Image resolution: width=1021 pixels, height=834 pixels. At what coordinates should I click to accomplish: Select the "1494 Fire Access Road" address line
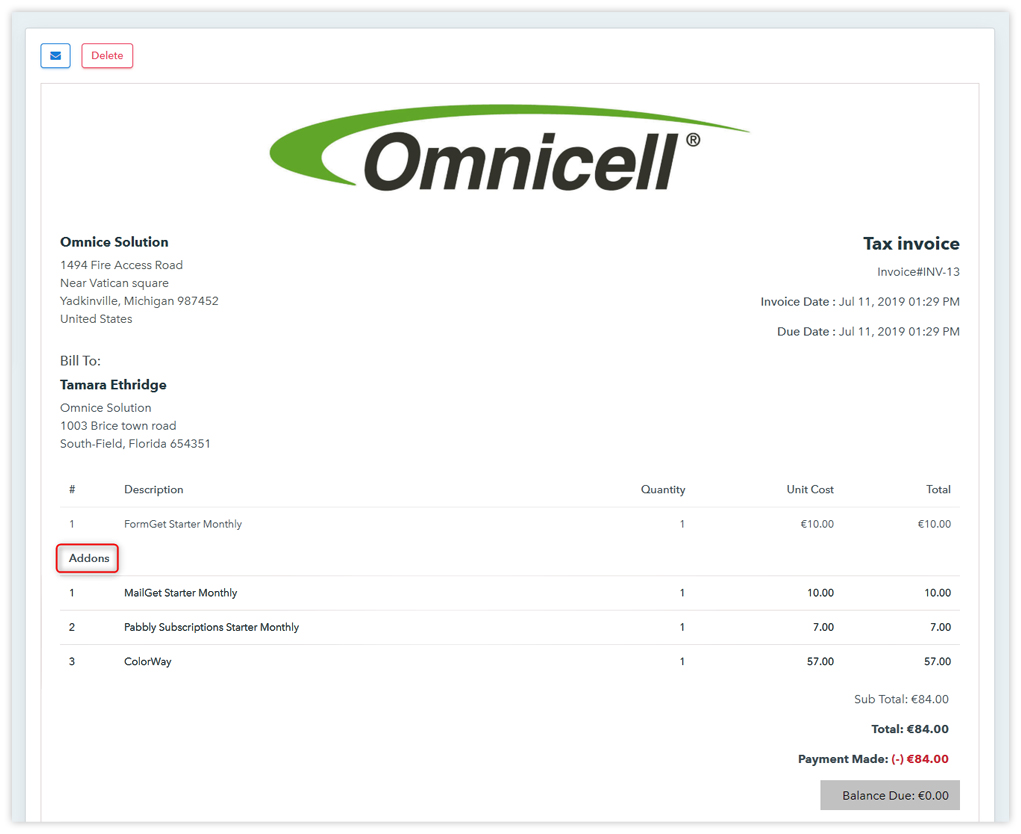click(121, 265)
